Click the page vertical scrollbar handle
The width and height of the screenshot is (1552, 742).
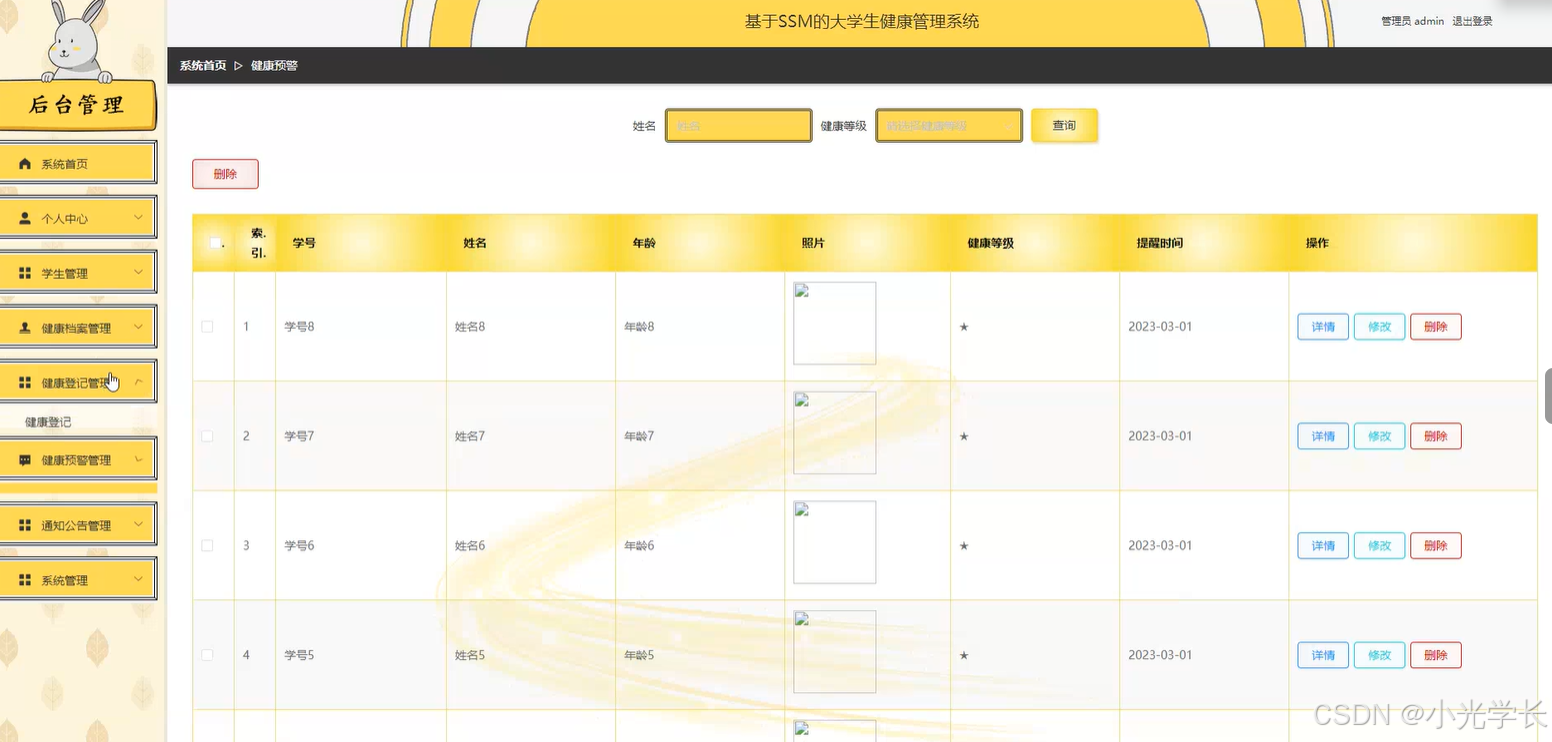tap(1548, 396)
